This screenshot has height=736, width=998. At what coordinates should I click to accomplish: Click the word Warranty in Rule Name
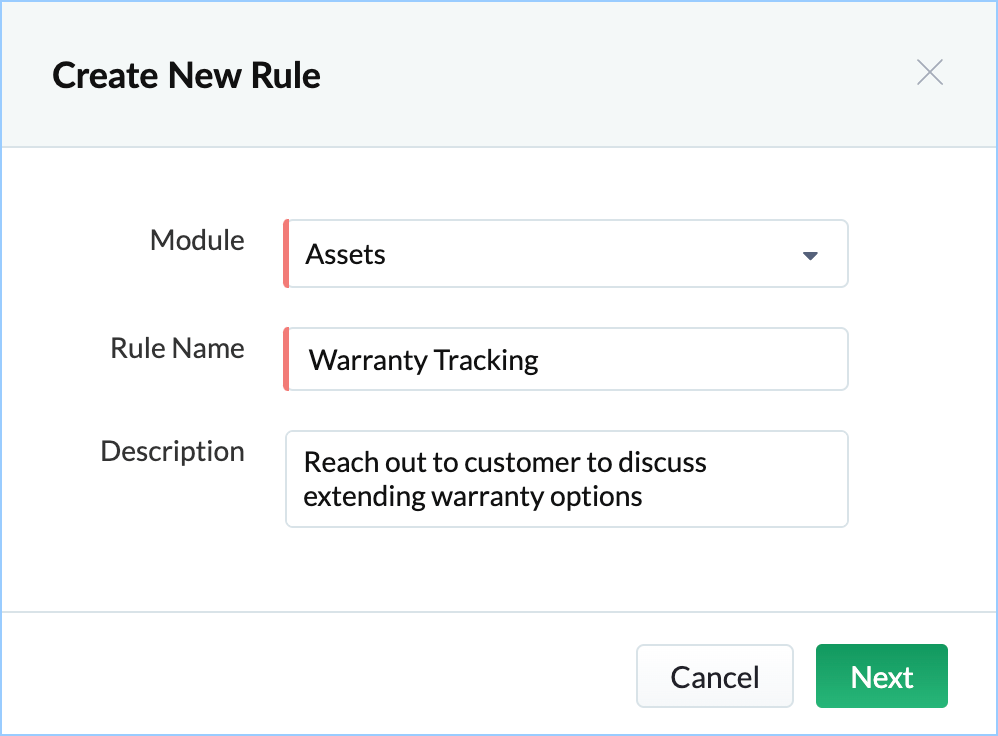pos(366,360)
